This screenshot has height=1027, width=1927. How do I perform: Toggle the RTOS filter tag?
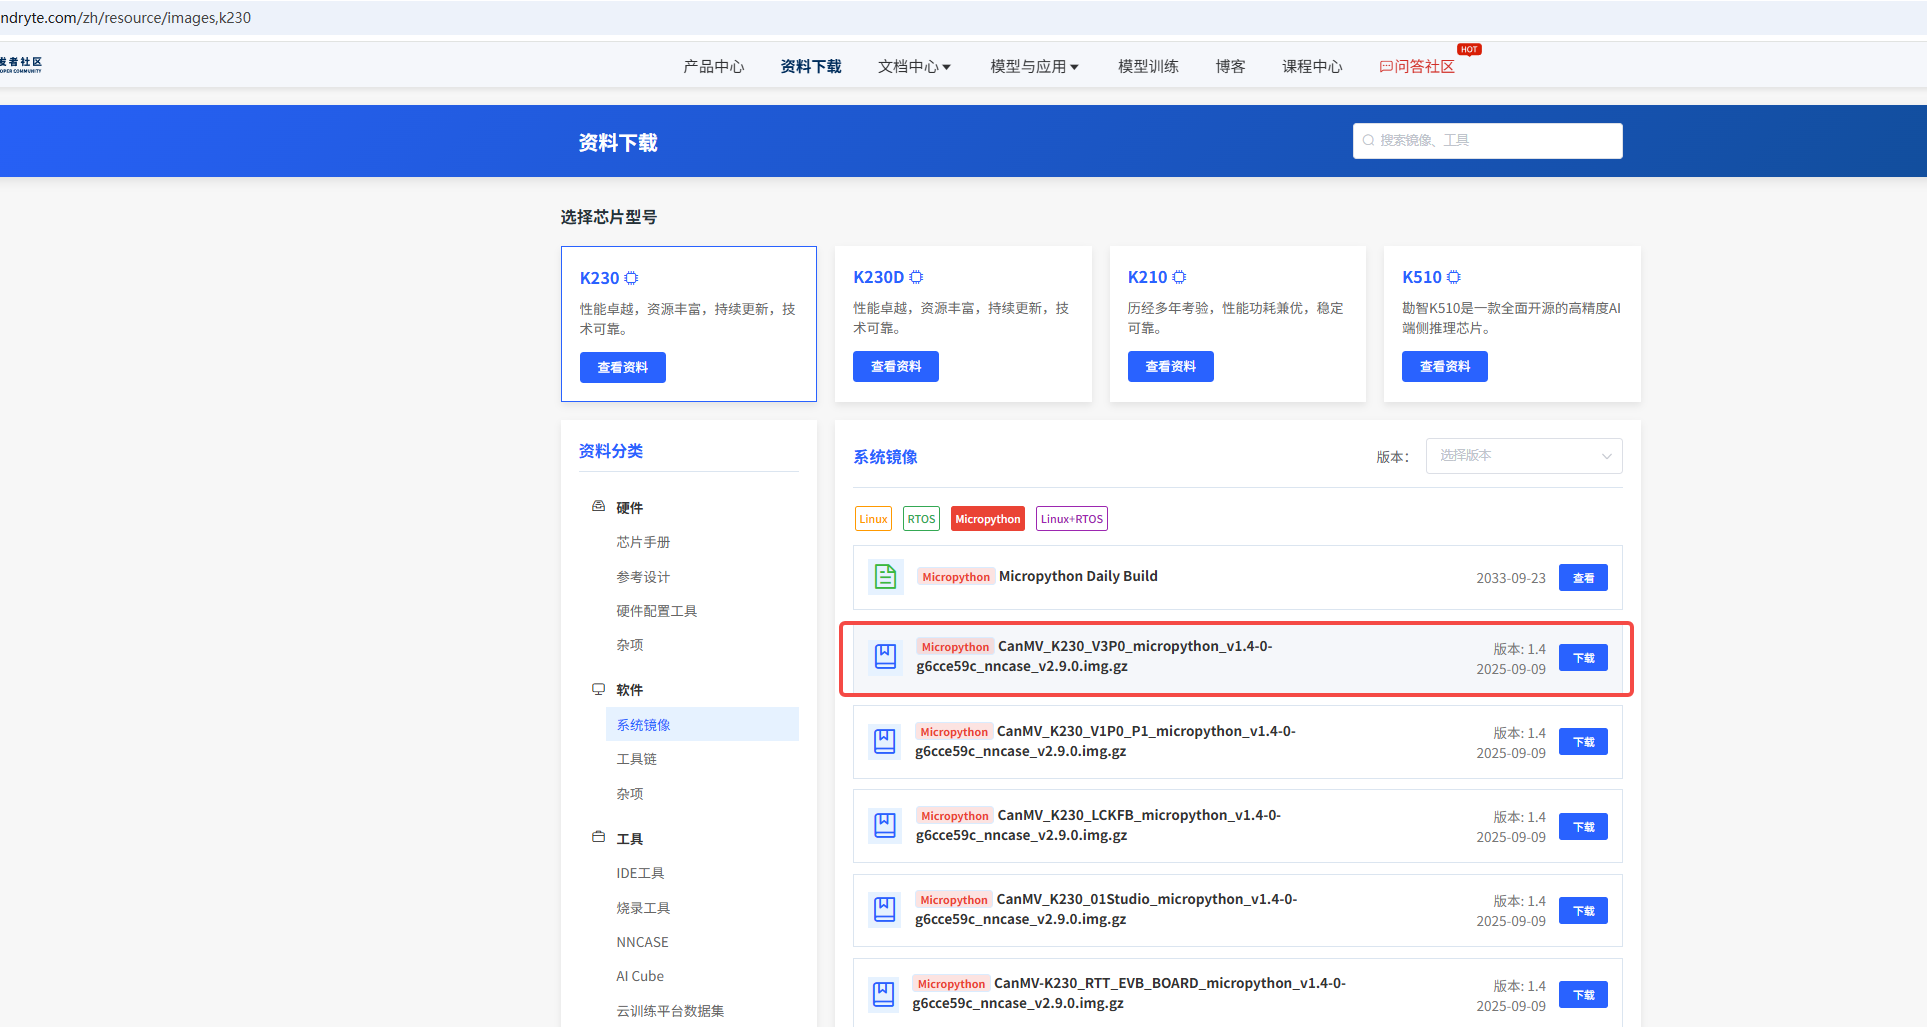(921, 519)
